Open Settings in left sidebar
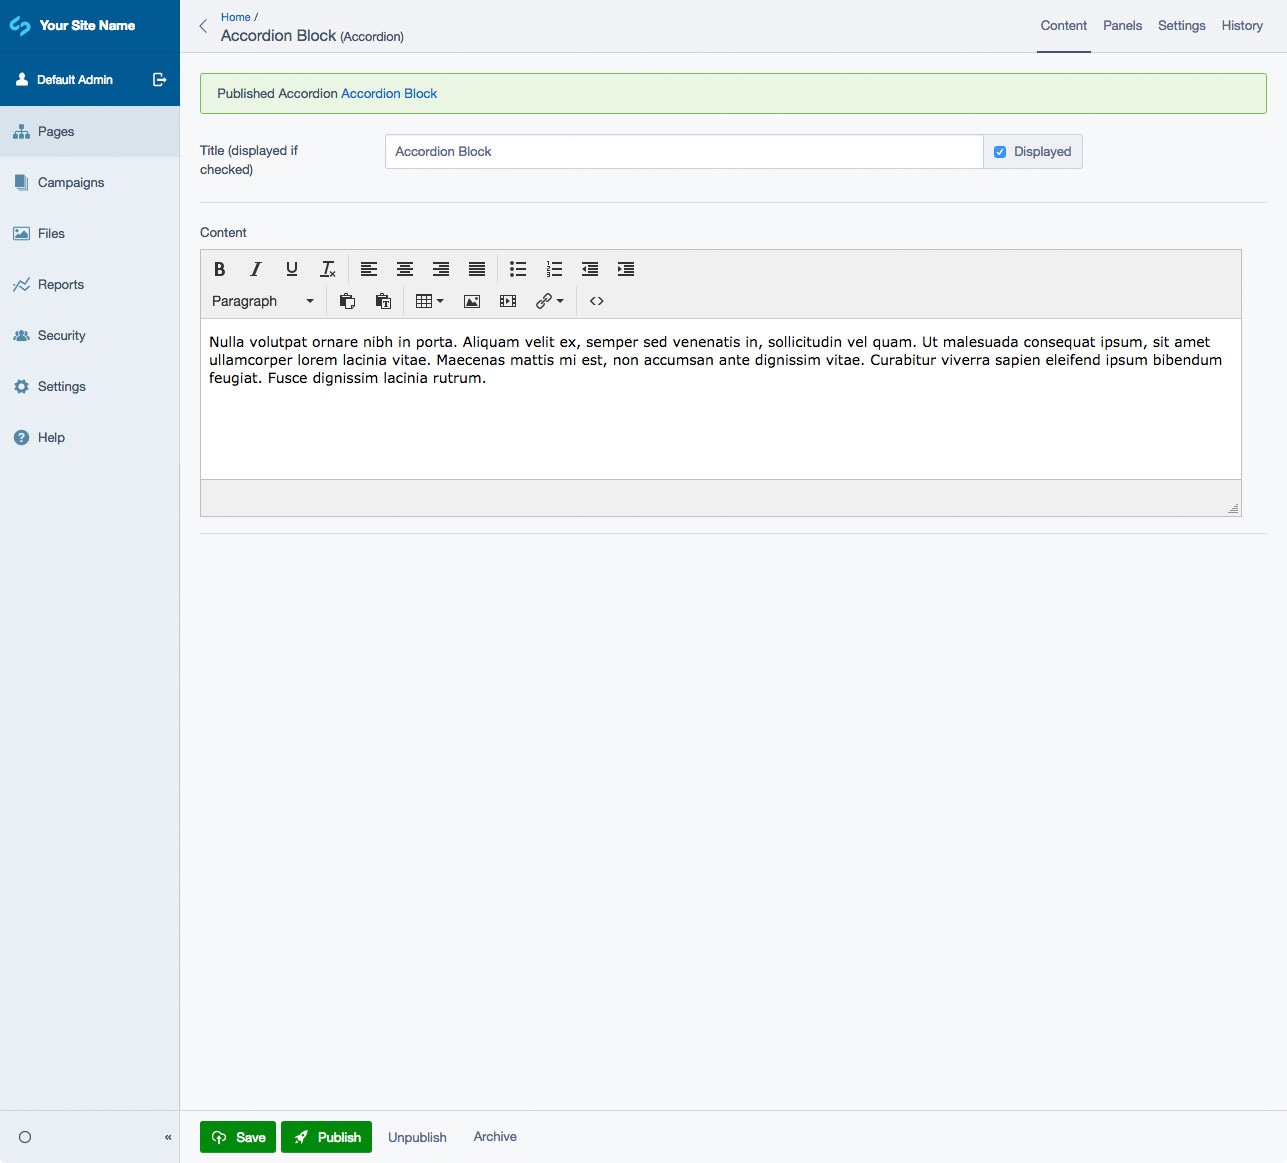Viewport: 1287px width, 1163px height. [90, 386]
